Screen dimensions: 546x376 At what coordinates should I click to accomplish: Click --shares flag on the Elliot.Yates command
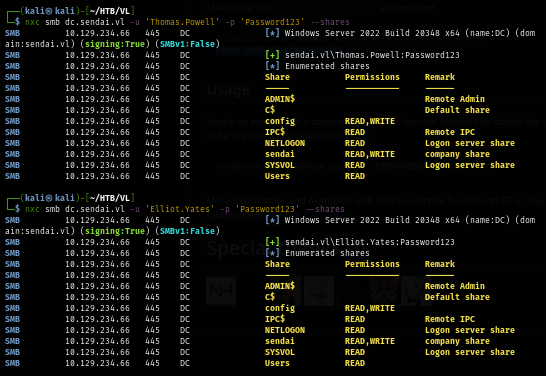pos(325,209)
